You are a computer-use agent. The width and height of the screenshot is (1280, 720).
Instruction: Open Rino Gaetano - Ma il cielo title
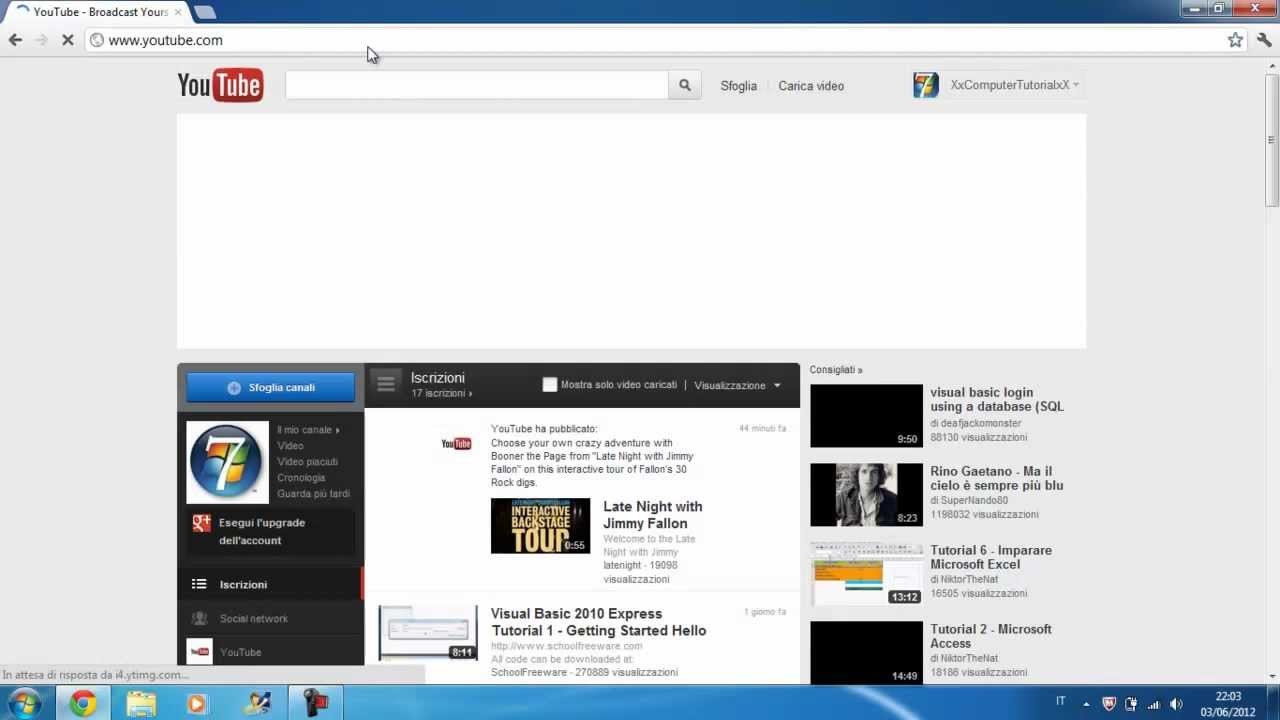(x=996, y=478)
